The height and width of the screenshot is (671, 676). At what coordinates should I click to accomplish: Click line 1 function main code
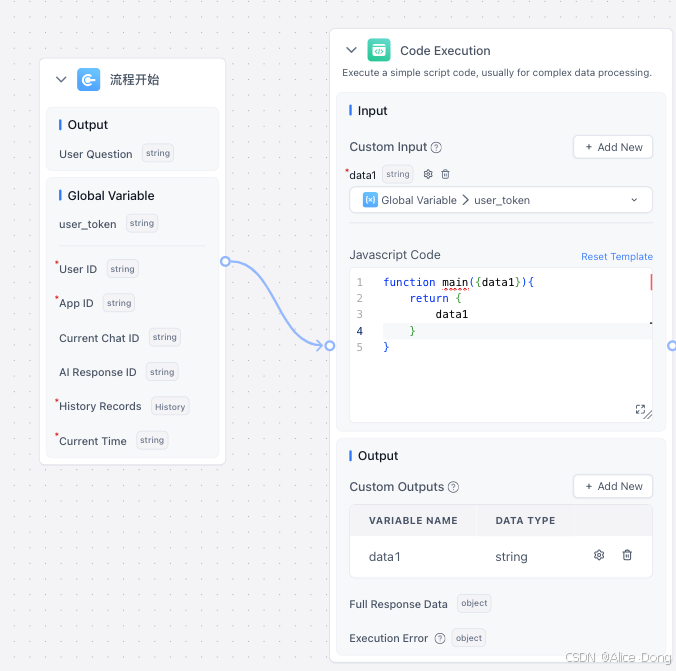coord(458,282)
